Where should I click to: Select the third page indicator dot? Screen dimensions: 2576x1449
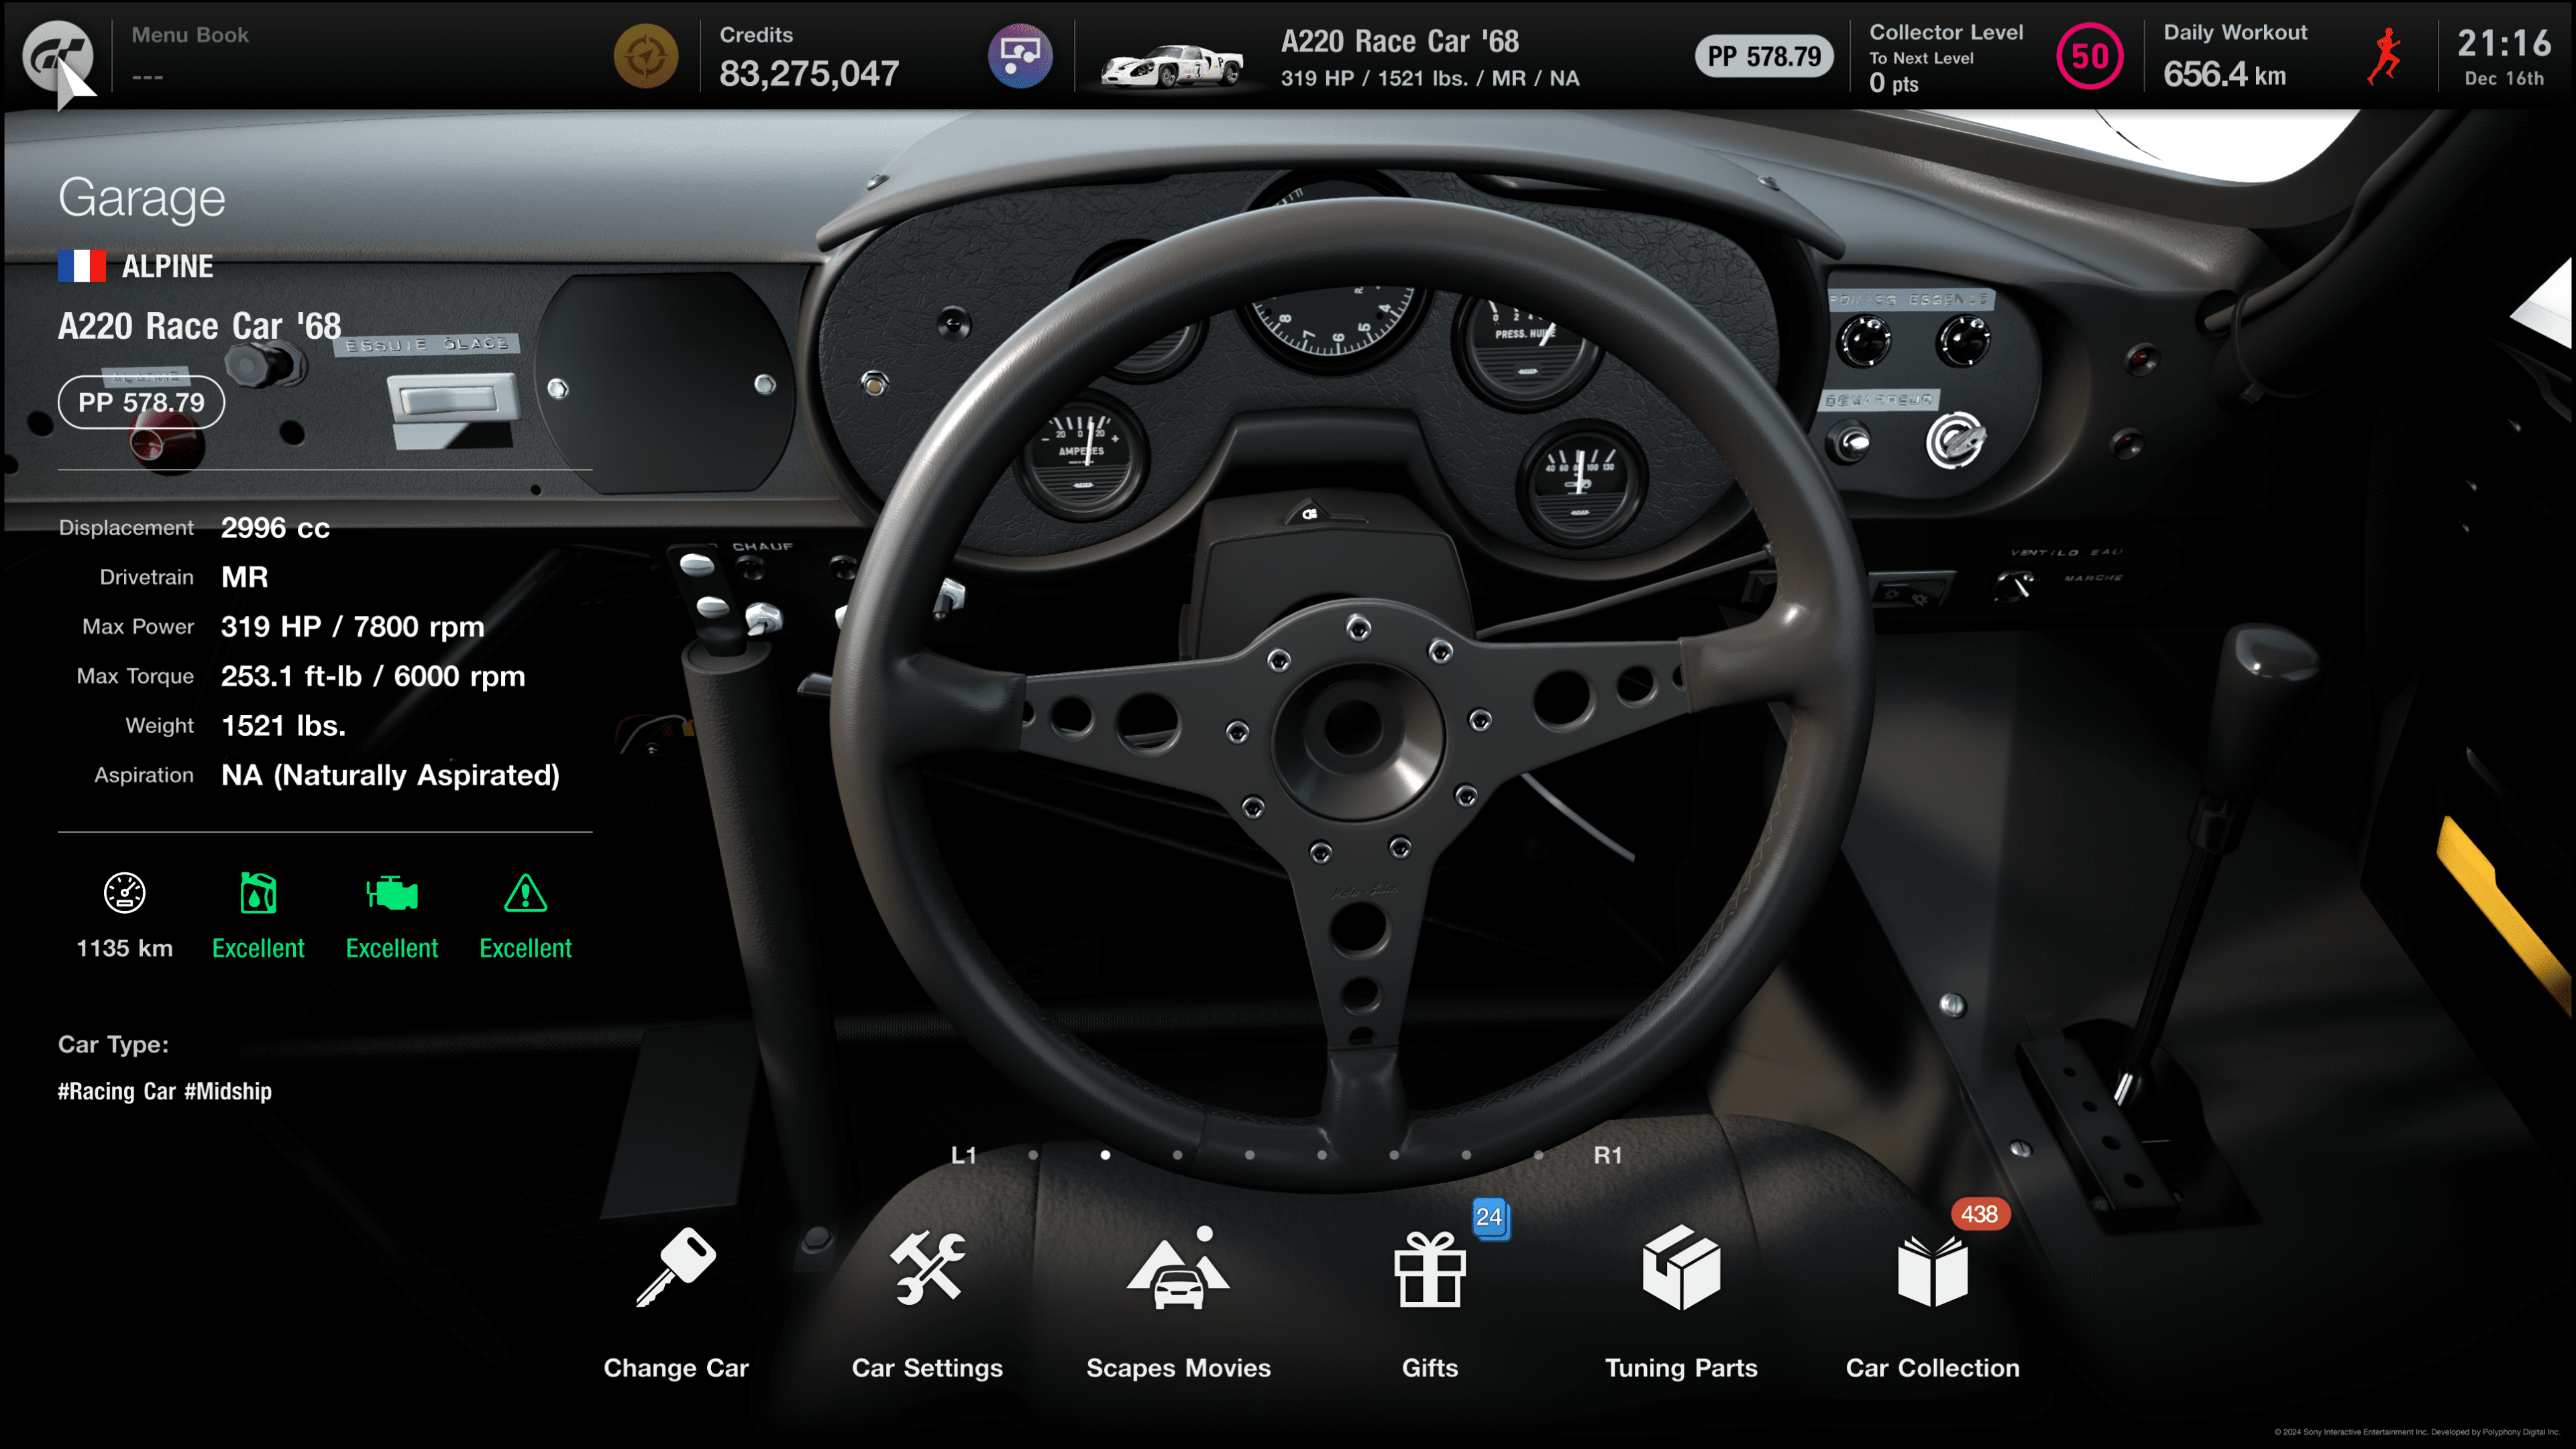[1177, 1155]
